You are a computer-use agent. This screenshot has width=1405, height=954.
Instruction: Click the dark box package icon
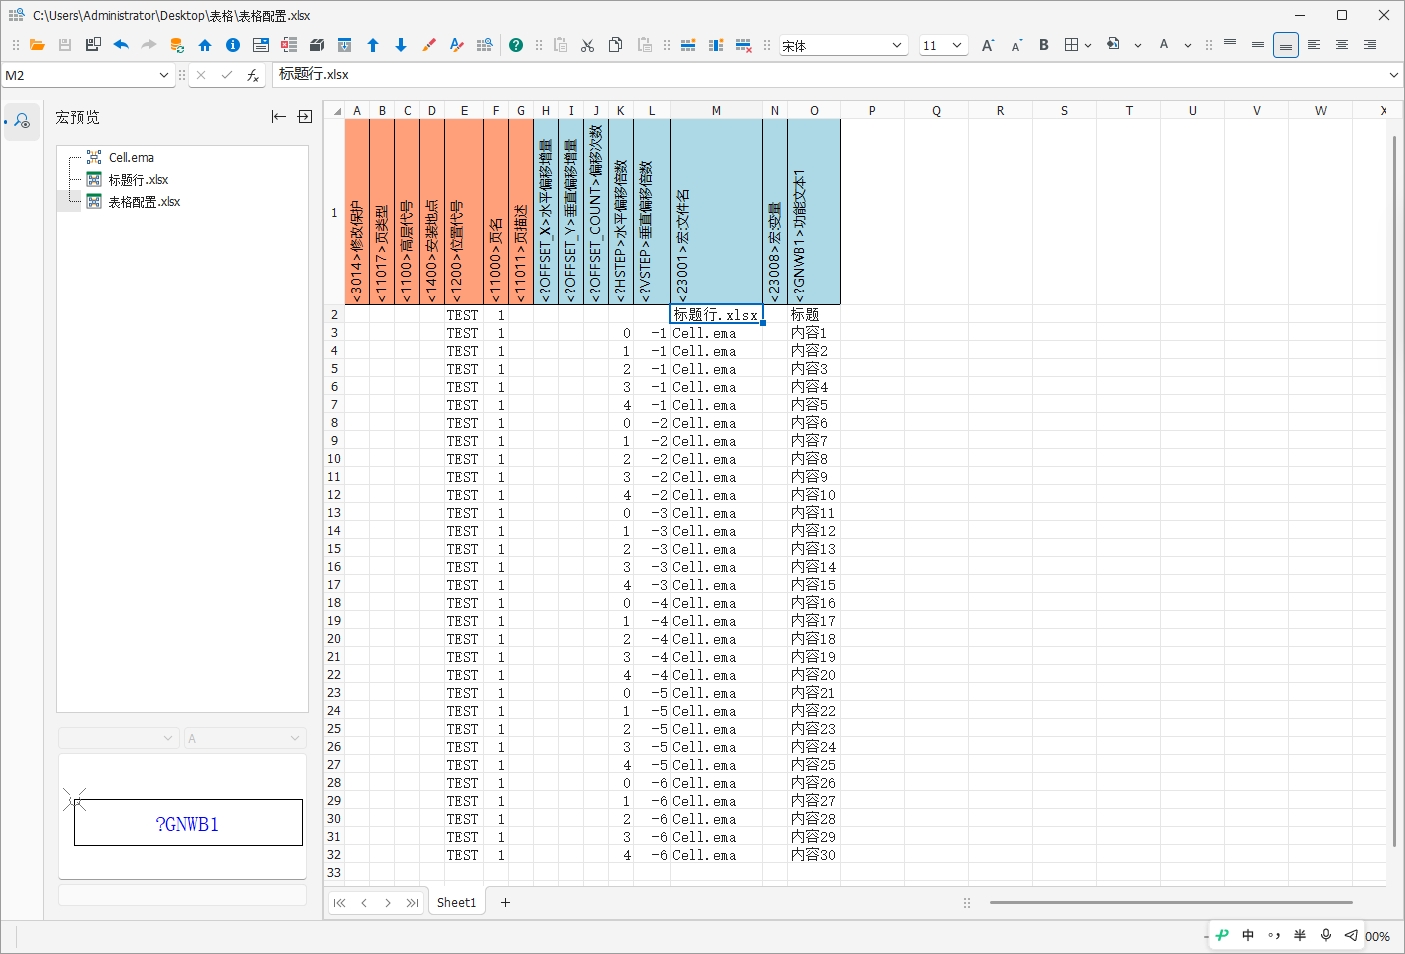317,45
